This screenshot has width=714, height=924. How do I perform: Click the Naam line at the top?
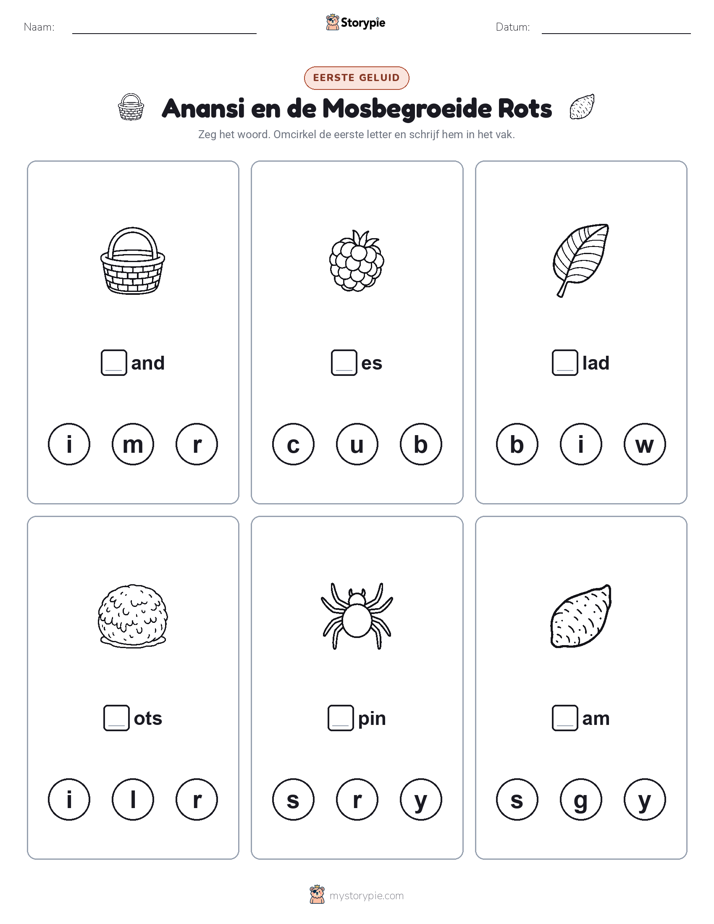(164, 27)
